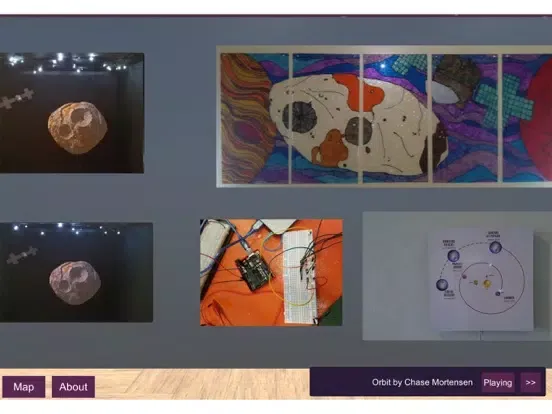Viewport: 552px width, 414px height.
Task: Open the orbit diagram poster artwork
Action: tap(457, 276)
